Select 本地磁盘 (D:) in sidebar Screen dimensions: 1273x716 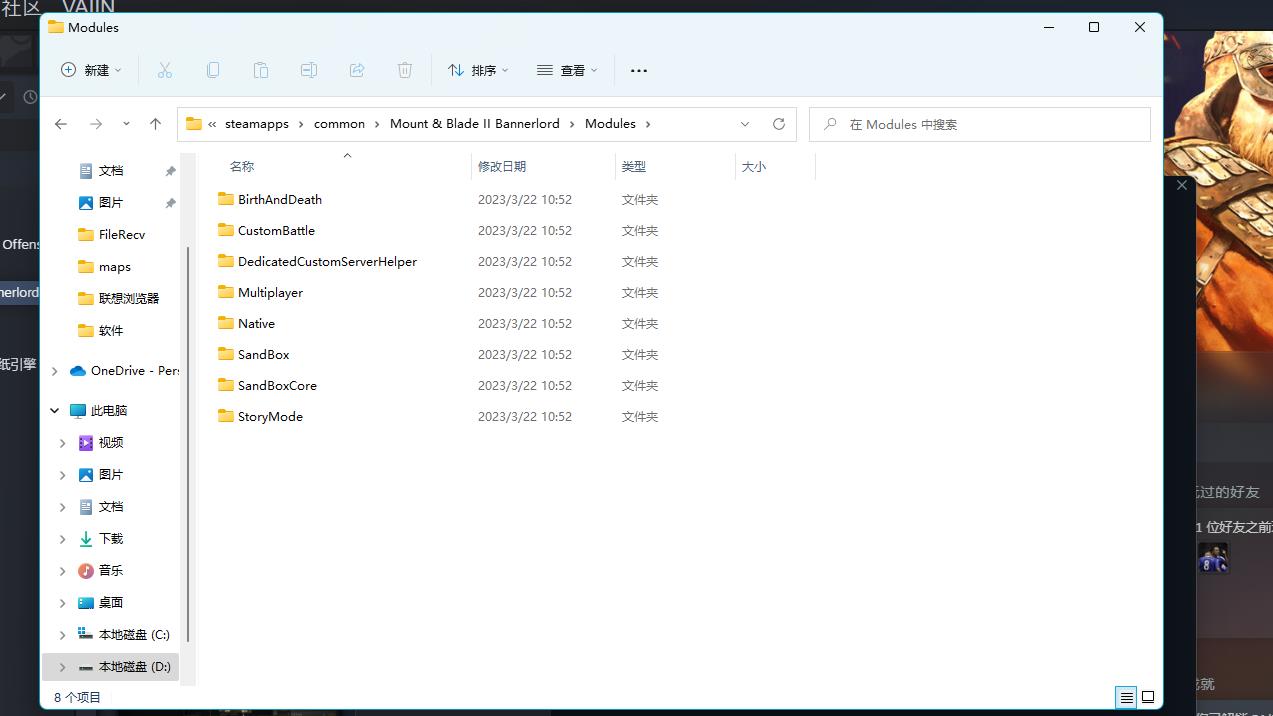[112, 667]
